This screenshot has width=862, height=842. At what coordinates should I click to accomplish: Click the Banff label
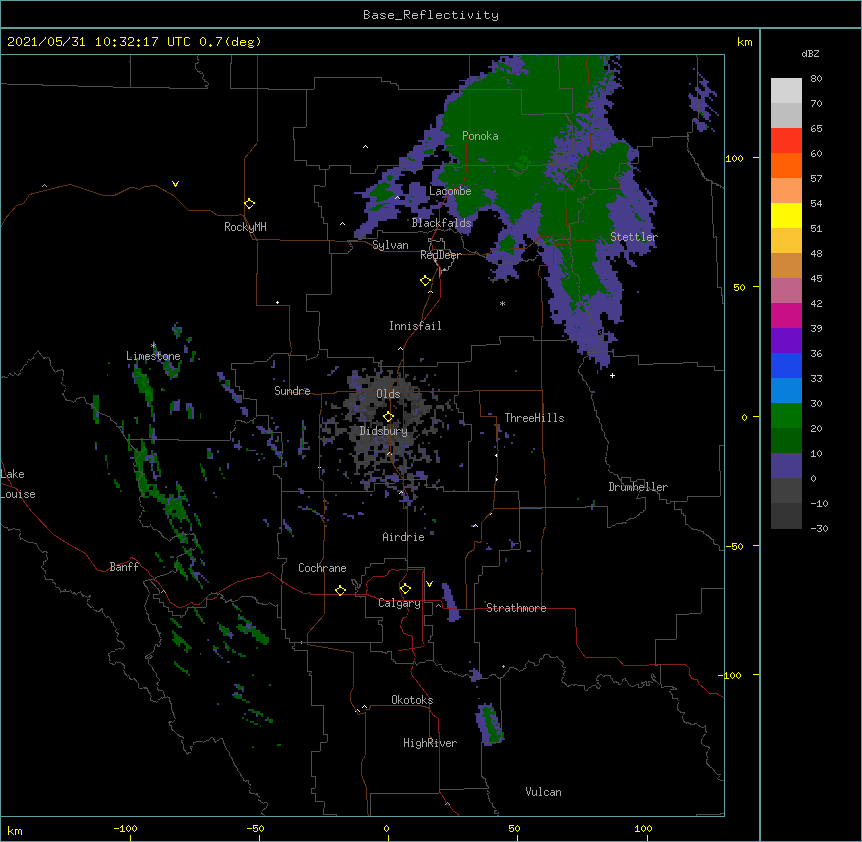coord(124,567)
